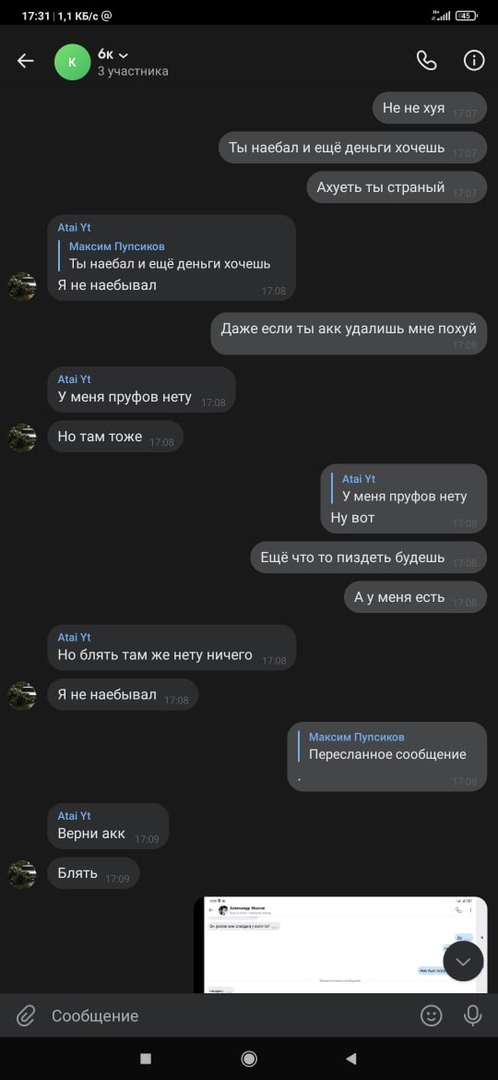Tap Android recent apps square button
This screenshot has width=498, height=1080.
click(x=145, y=1058)
